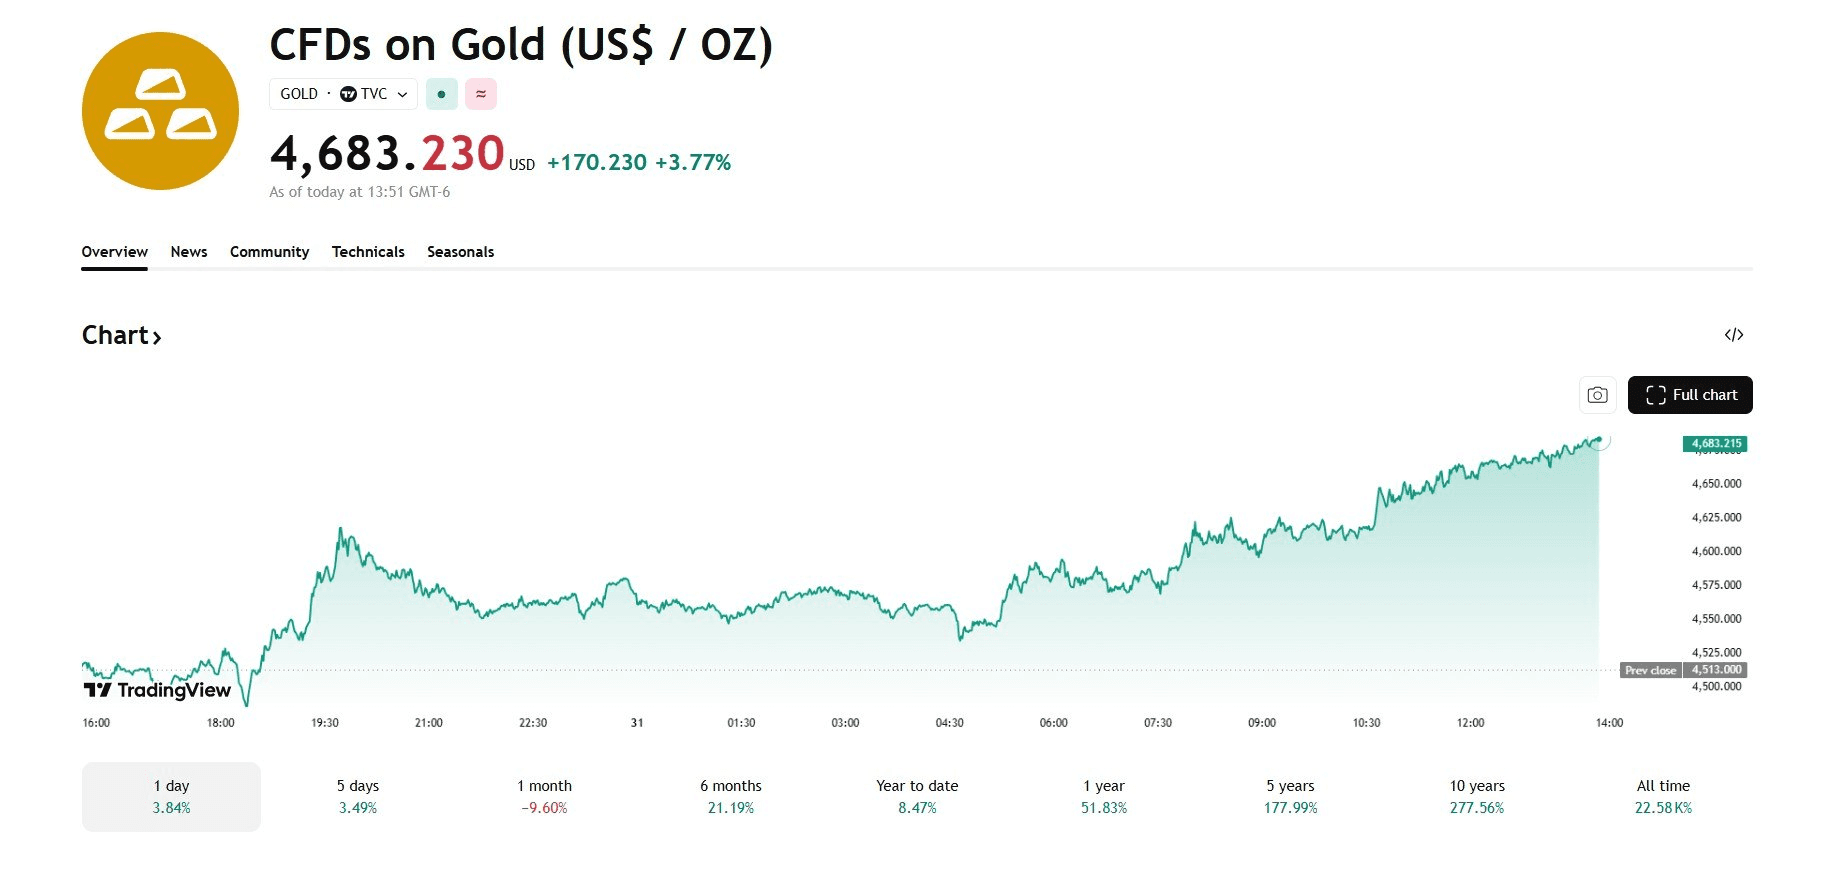Go to the Community tab
1846x877 pixels.
(269, 252)
